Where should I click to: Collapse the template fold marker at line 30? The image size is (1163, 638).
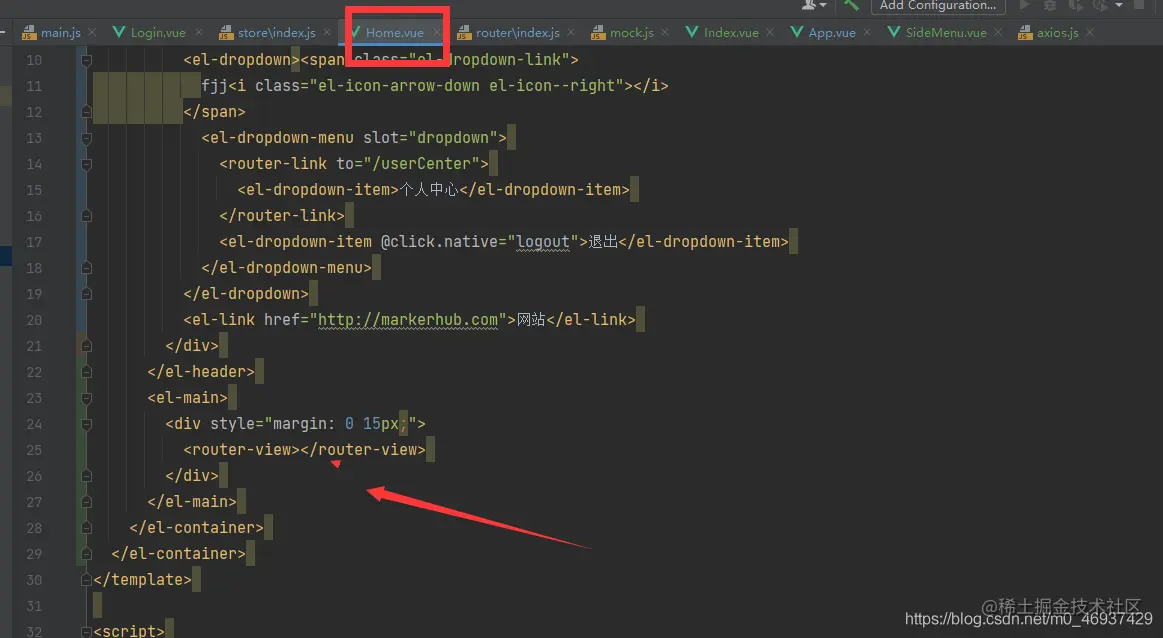click(x=86, y=580)
